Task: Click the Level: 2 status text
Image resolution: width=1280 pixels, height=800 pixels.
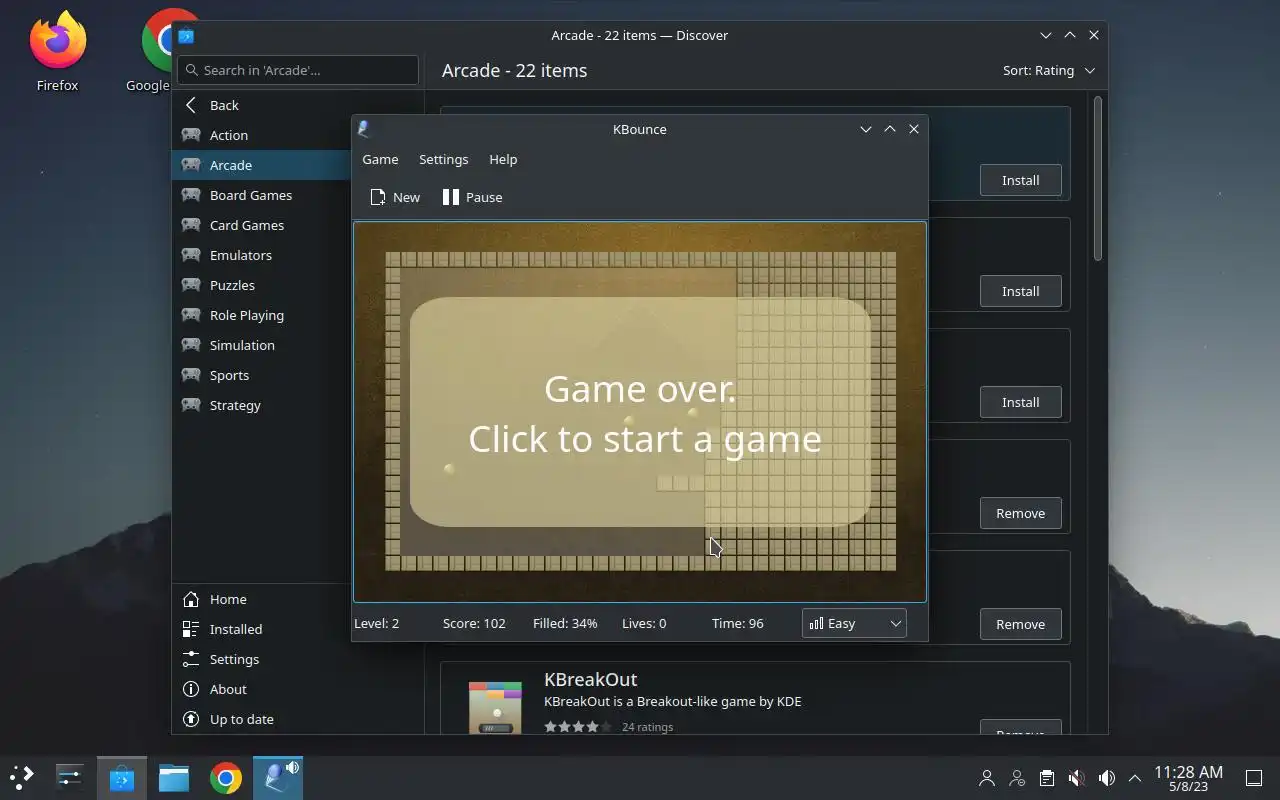Action: pos(376,623)
